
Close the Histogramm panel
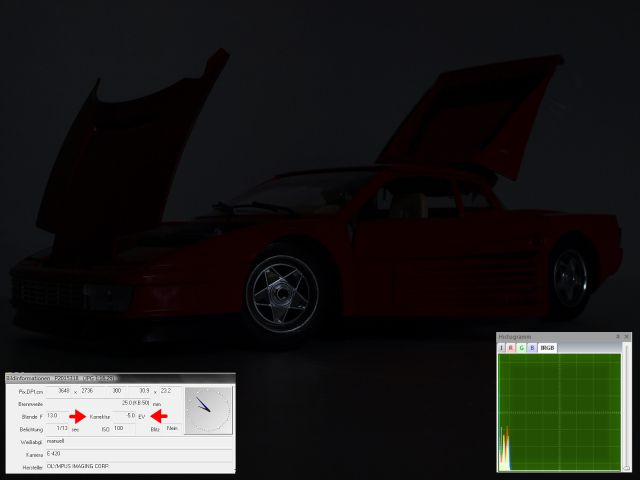click(629, 337)
